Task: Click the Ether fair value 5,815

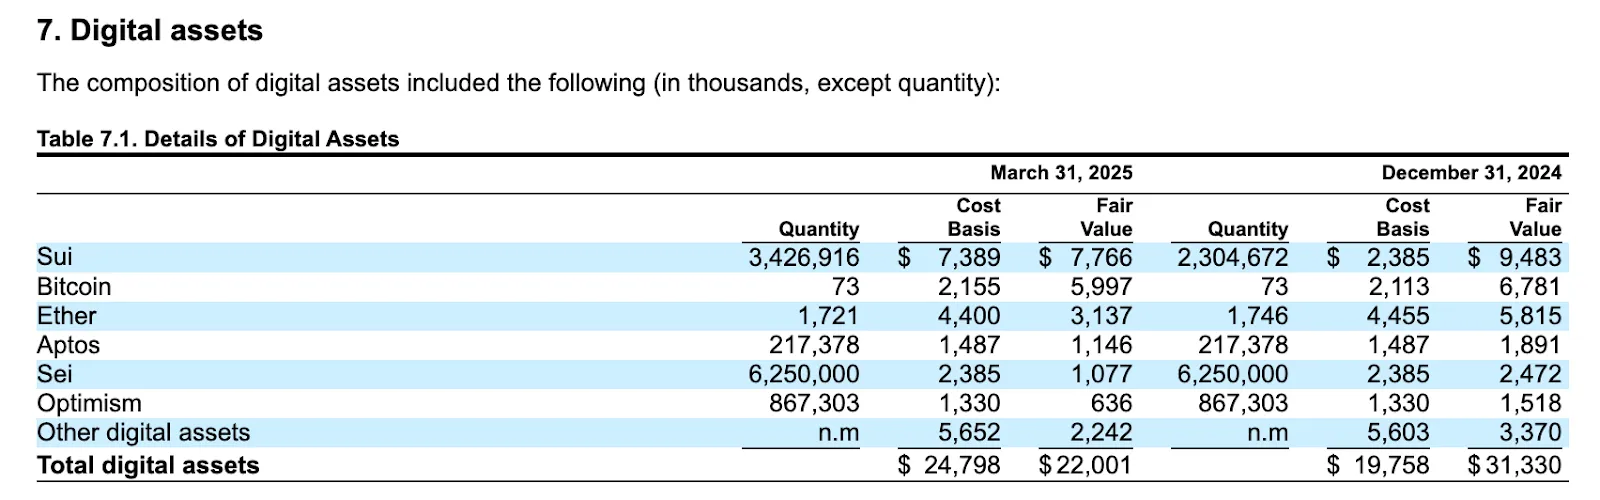Action: 1530,316
